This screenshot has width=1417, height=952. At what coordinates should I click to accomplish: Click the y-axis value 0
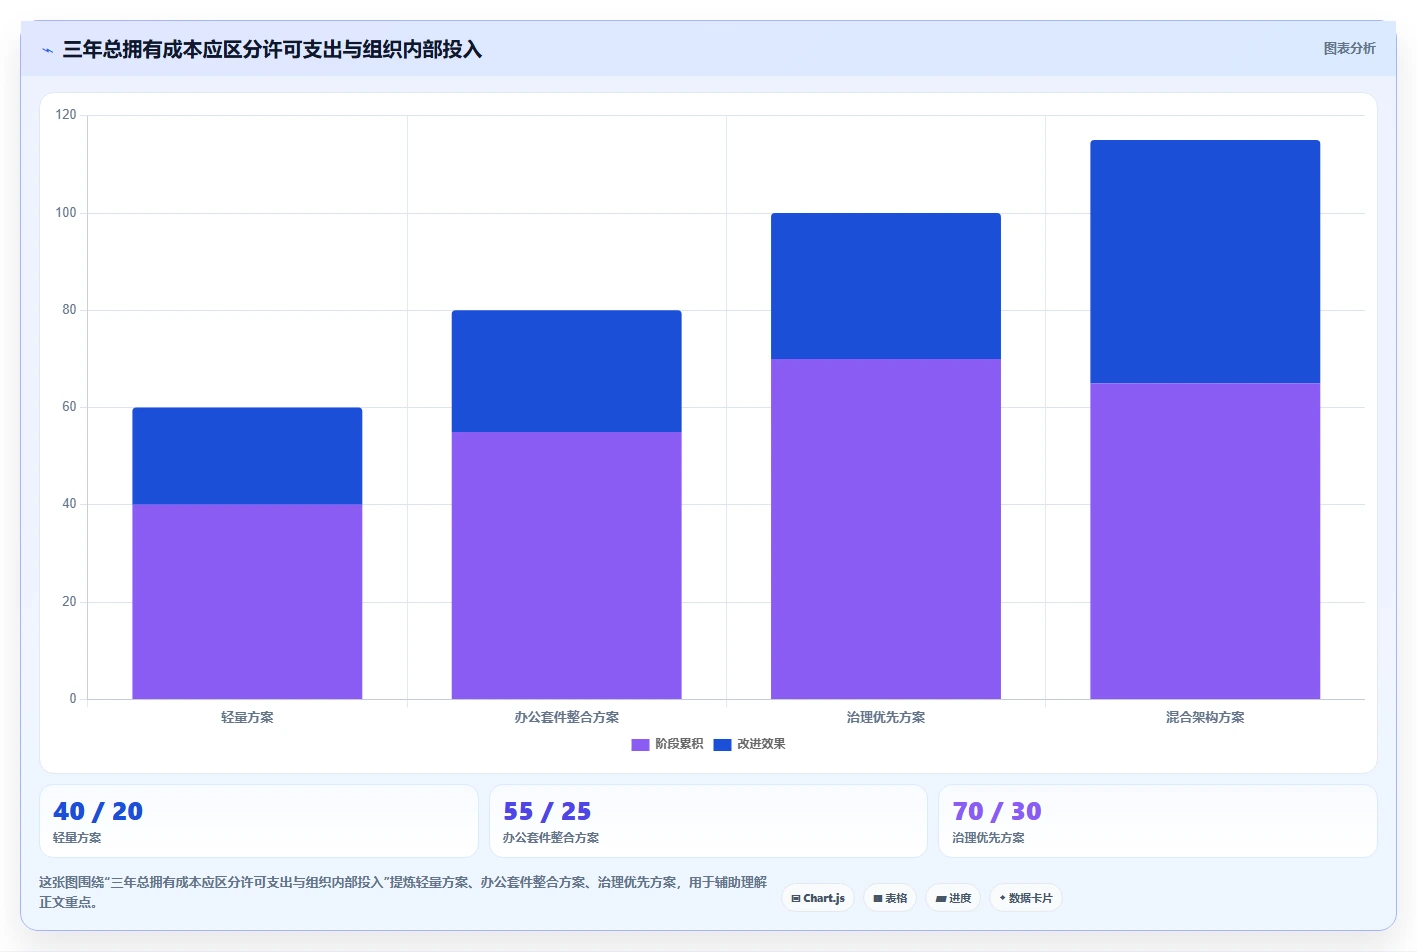(x=73, y=699)
